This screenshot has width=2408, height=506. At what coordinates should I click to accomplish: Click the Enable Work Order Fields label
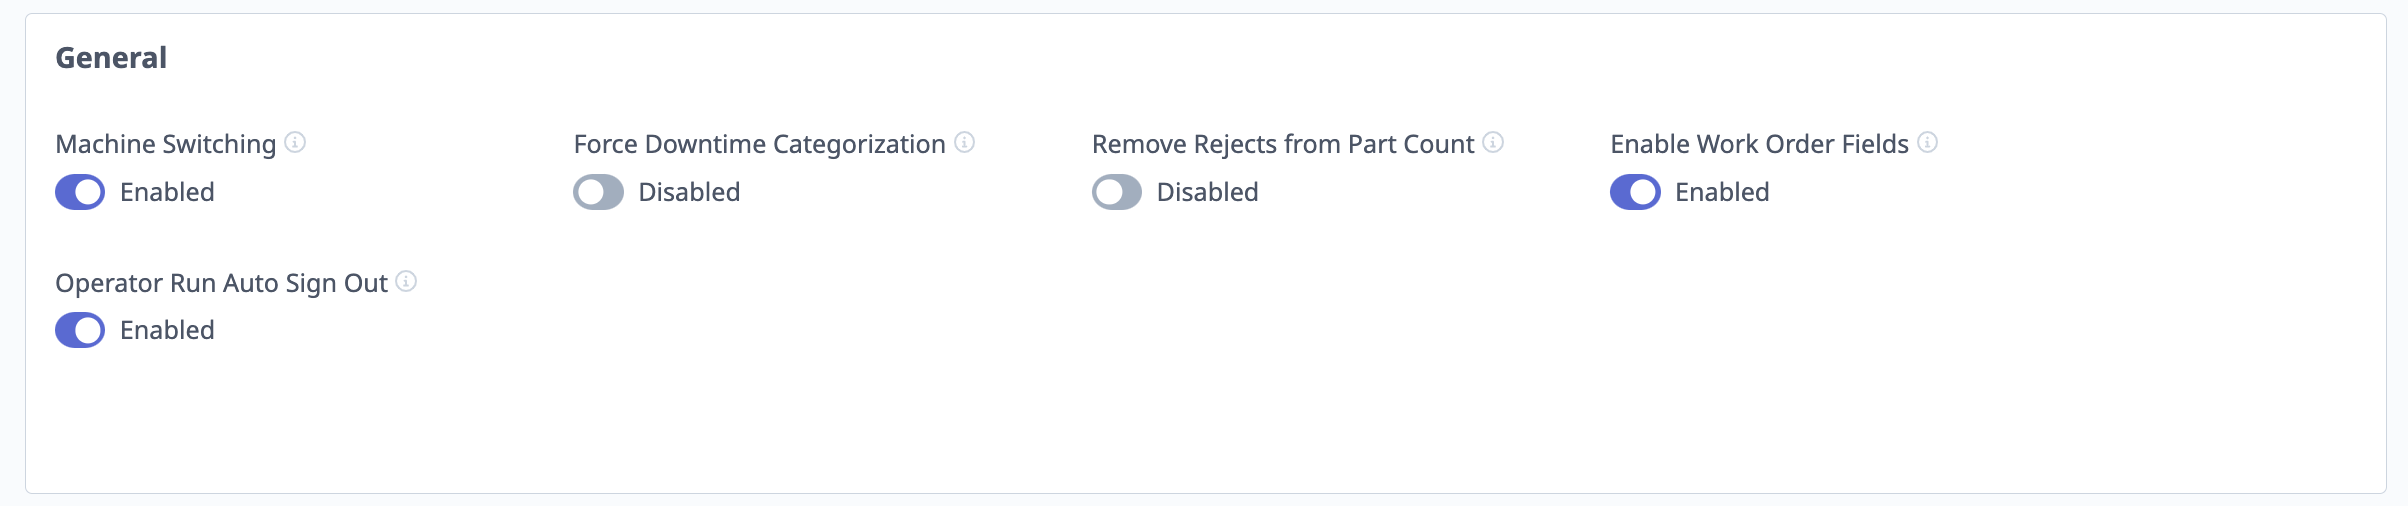1760,144
